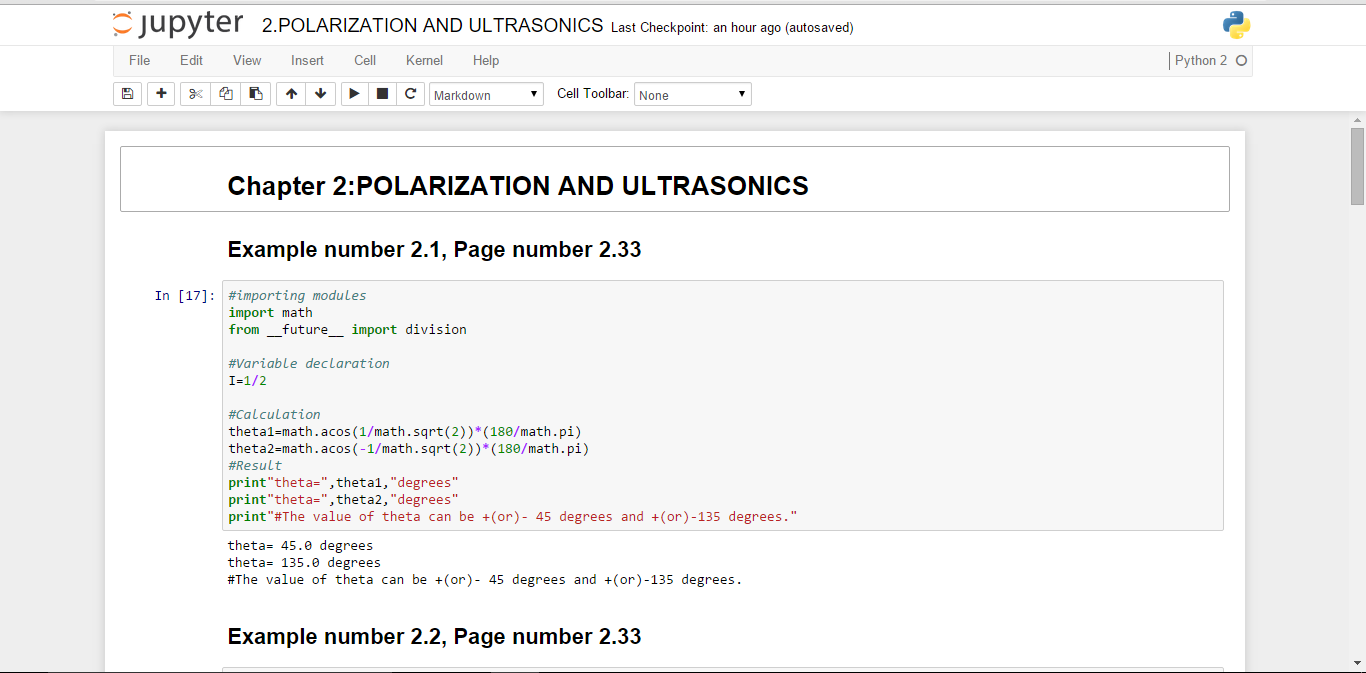
Task: Expand the Cell Toolbar None dropdown
Action: tap(692, 95)
